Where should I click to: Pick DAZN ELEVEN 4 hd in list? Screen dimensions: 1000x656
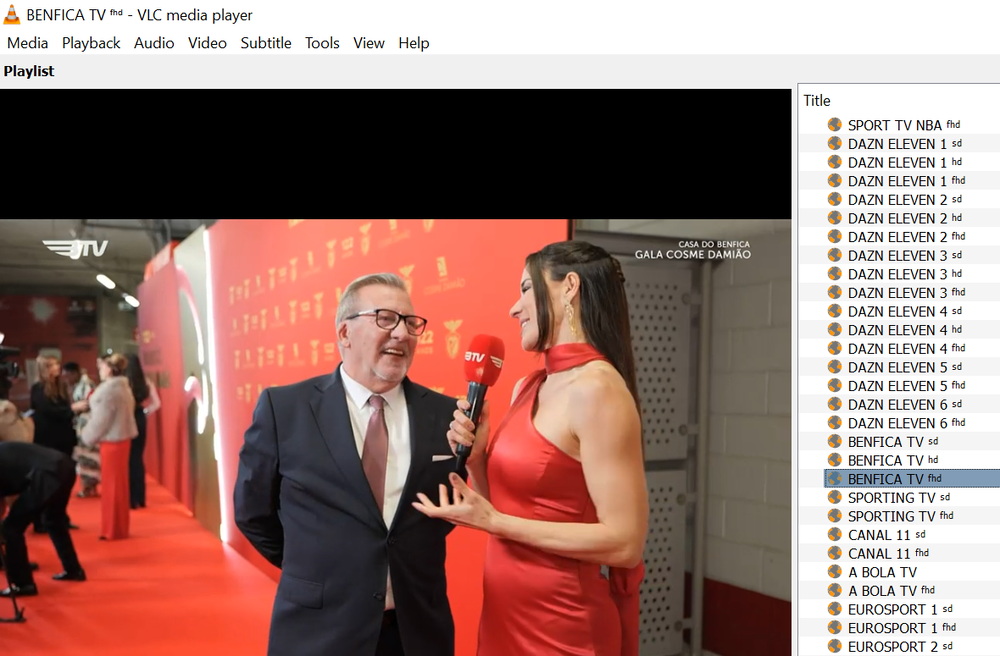(x=904, y=330)
